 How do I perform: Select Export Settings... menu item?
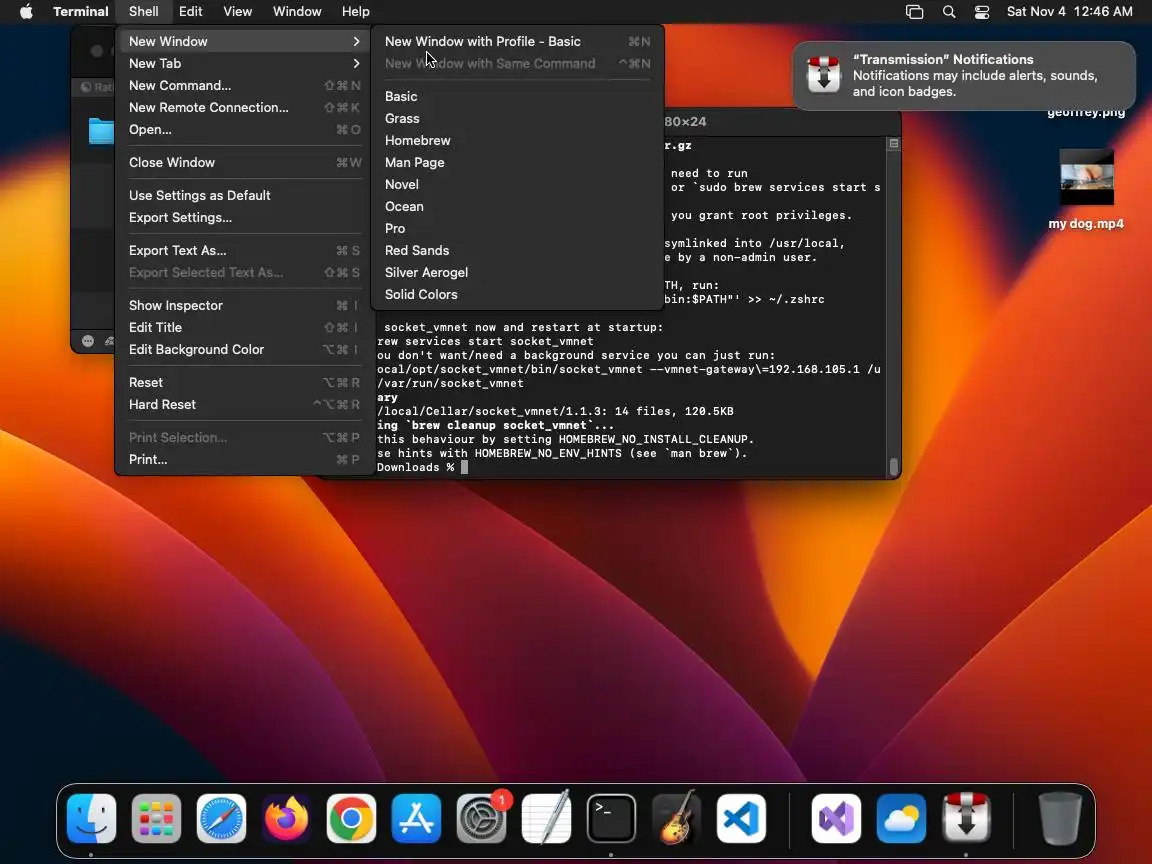pyautogui.click(x=245, y=217)
